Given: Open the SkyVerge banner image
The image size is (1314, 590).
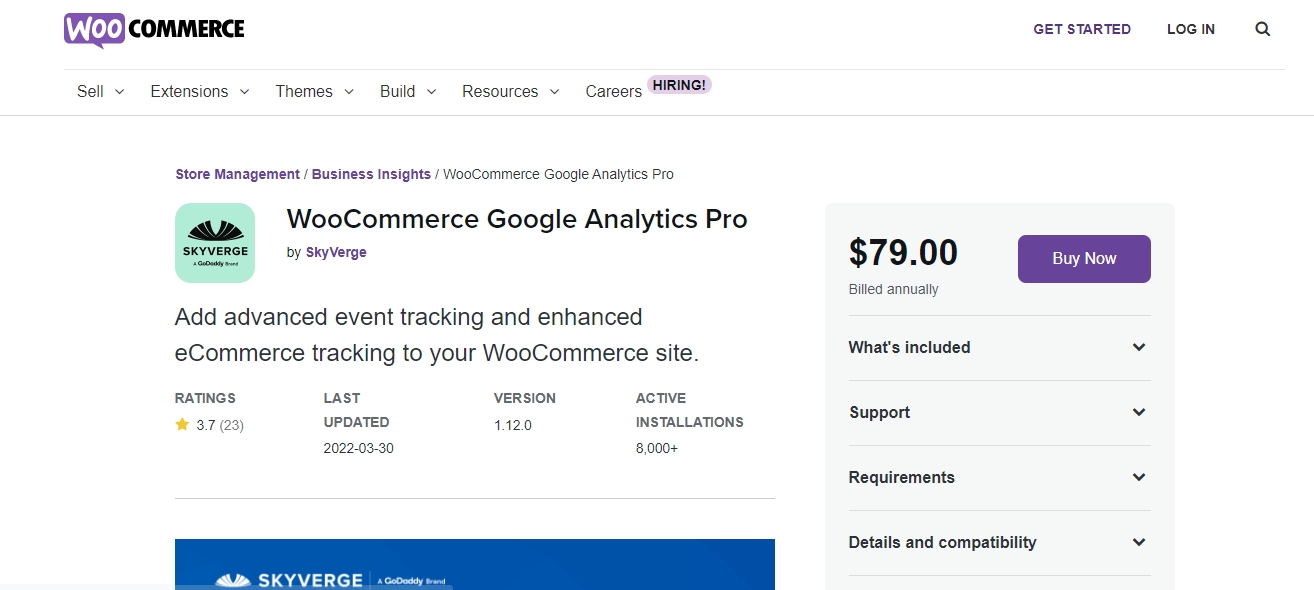Looking at the screenshot, I should (x=475, y=565).
